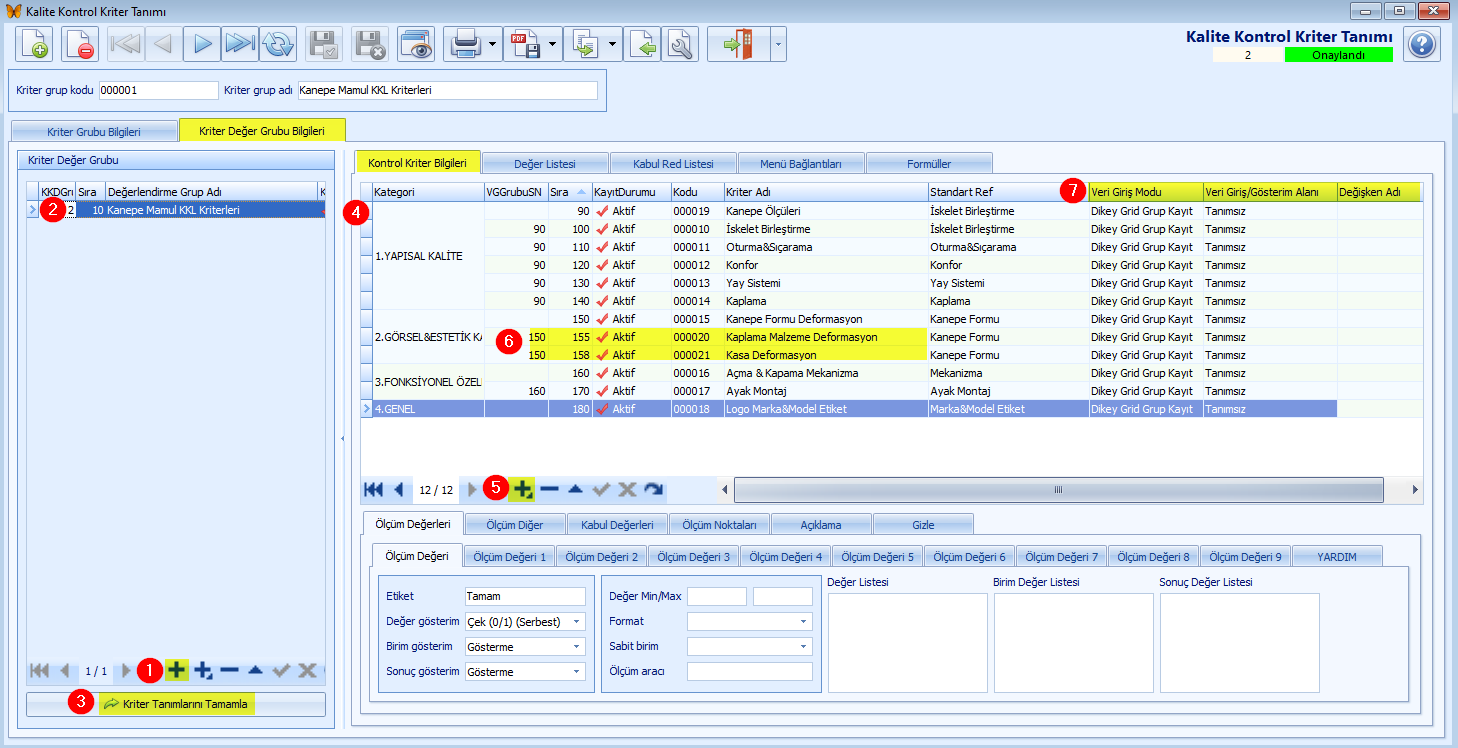The image size is (1458, 748).
Task: Open the exit door dropdown arrow
Action: coord(777,44)
